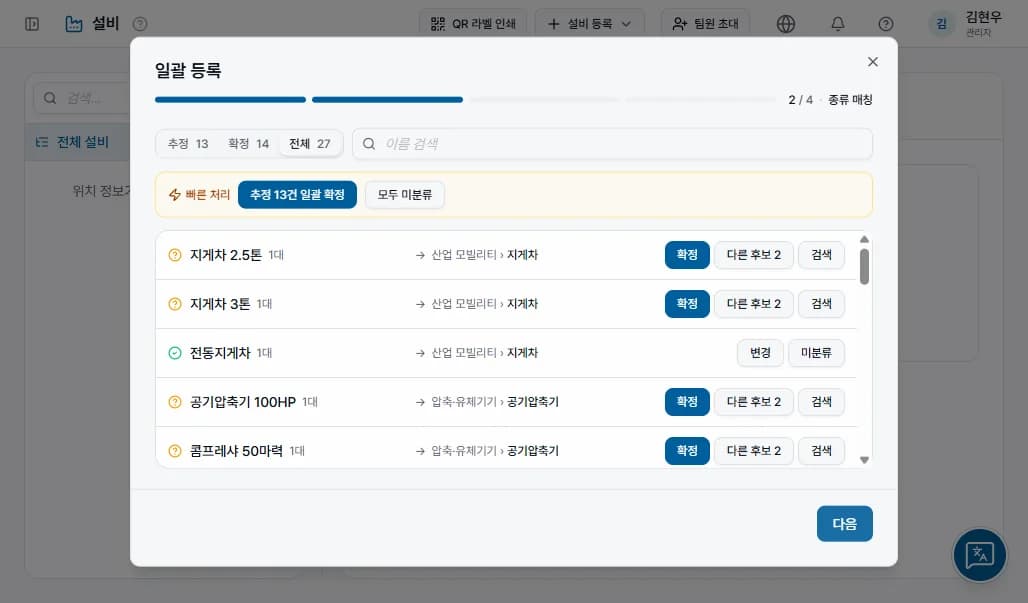
Task: Click first progress bar segment
Action: [x=230, y=100]
